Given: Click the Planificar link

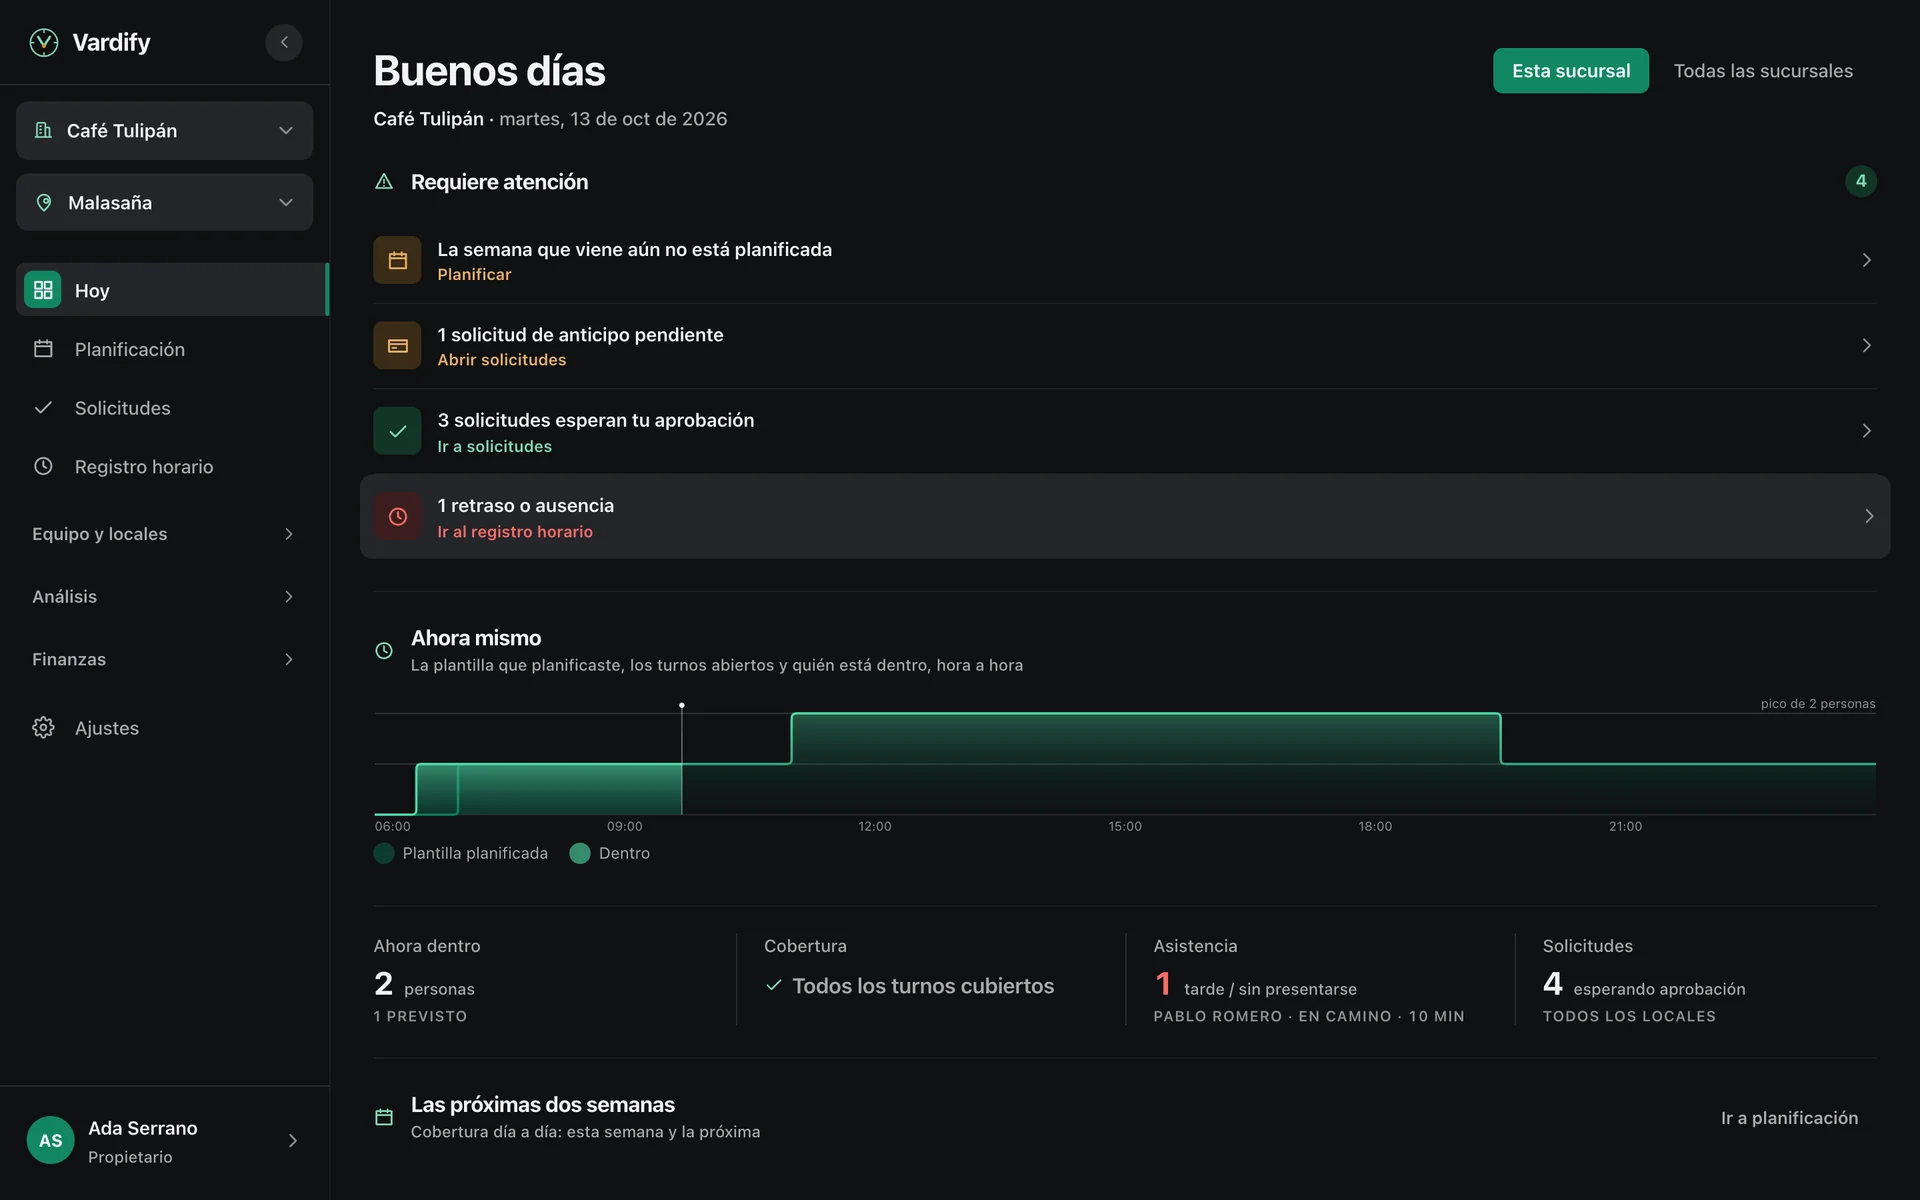Looking at the screenshot, I should [x=474, y=274].
